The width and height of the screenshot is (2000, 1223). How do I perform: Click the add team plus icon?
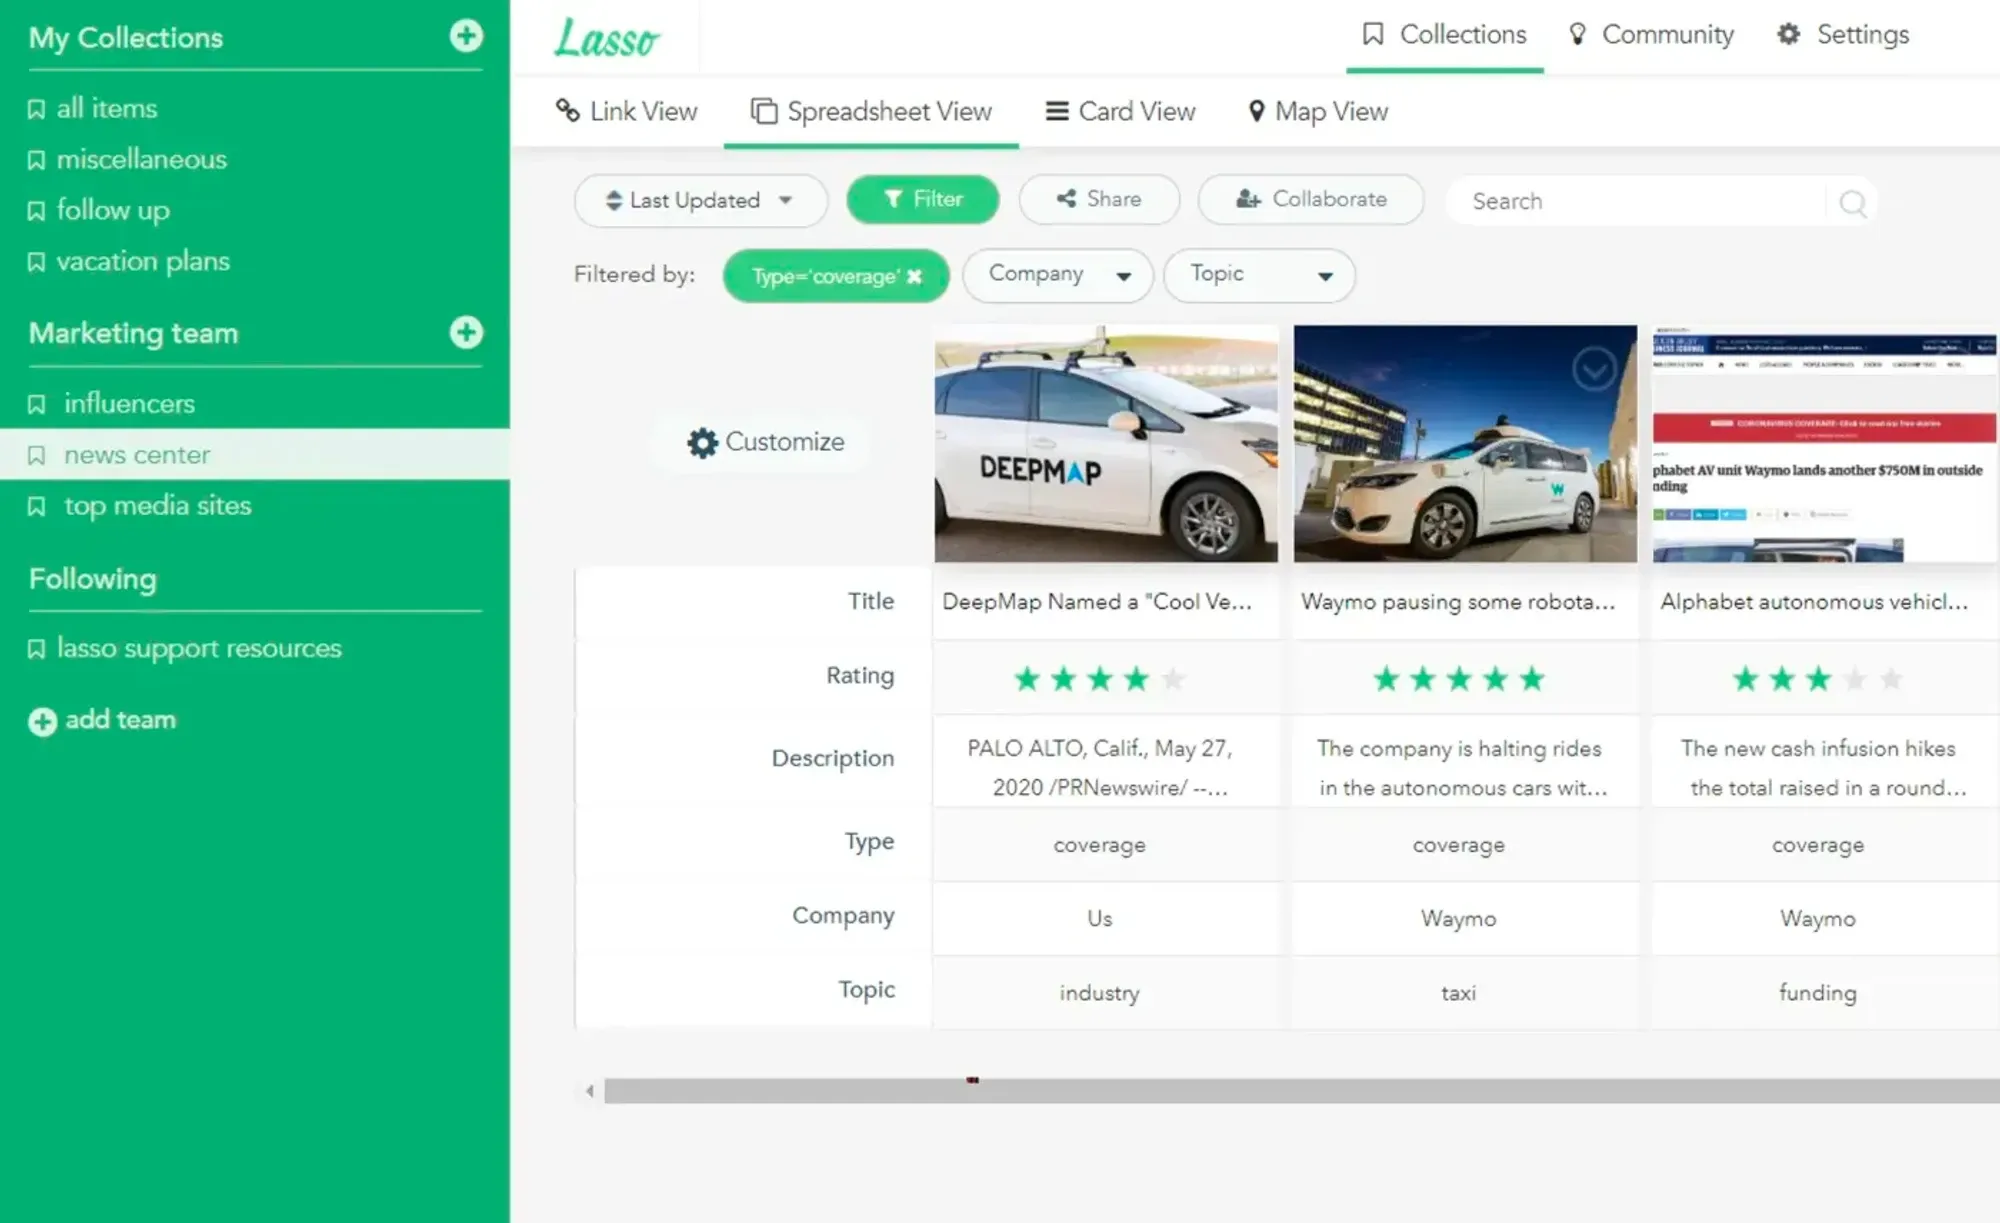42,721
